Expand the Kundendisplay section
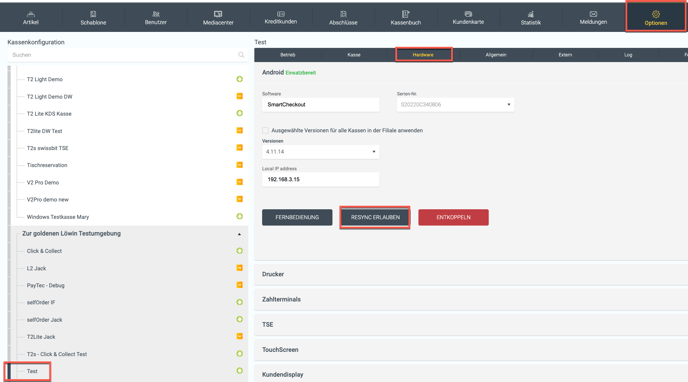Viewport: 688px width, 382px height. pyautogui.click(x=471, y=374)
